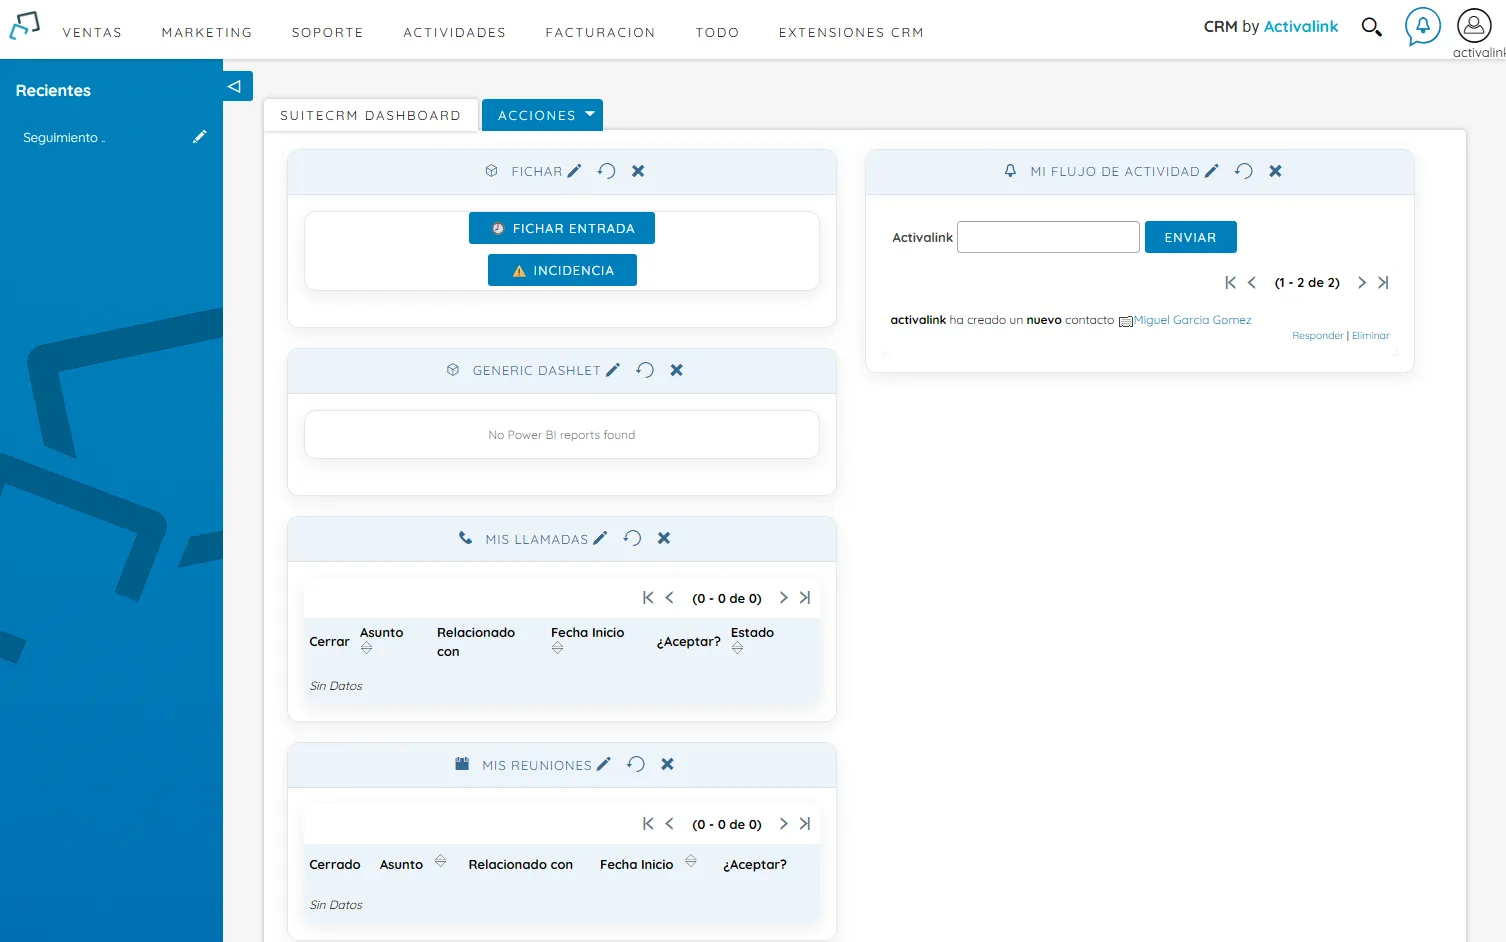Go to next page in the activity stream
This screenshot has width=1506, height=942.
pos(1362,283)
